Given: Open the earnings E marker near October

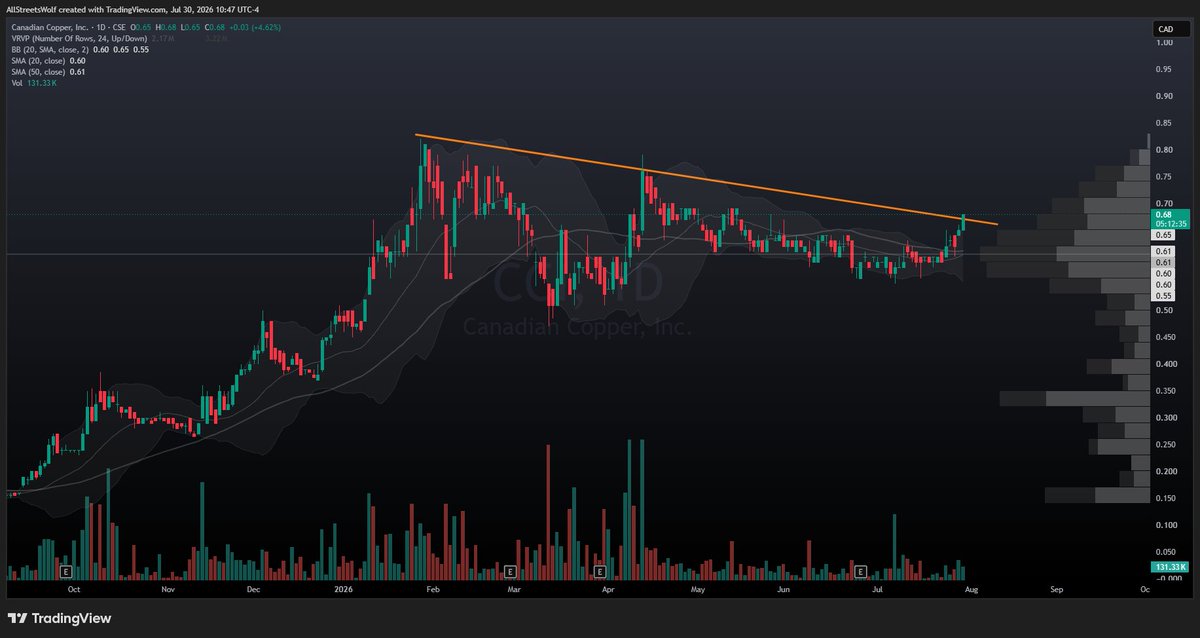Looking at the screenshot, I should tap(66, 572).
